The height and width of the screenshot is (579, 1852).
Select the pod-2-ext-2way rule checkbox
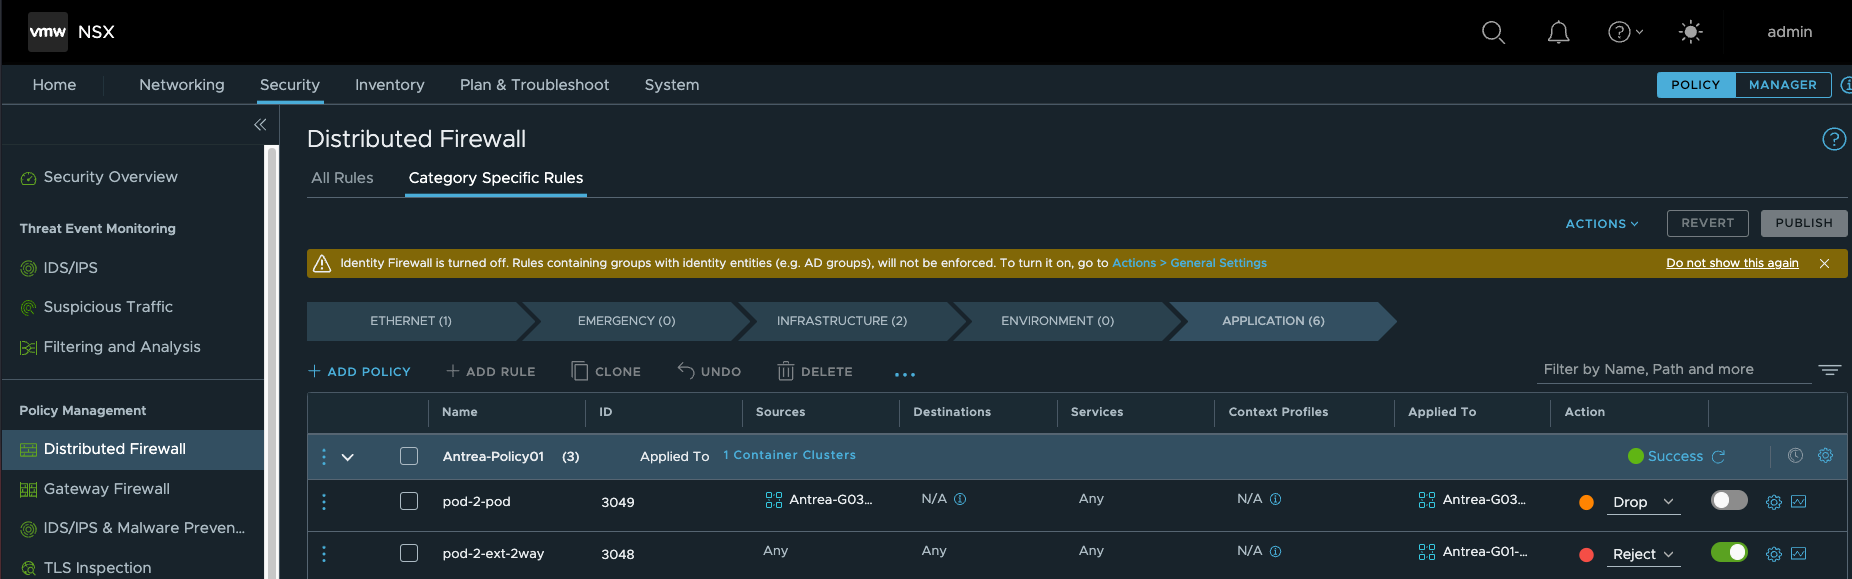tap(409, 553)
